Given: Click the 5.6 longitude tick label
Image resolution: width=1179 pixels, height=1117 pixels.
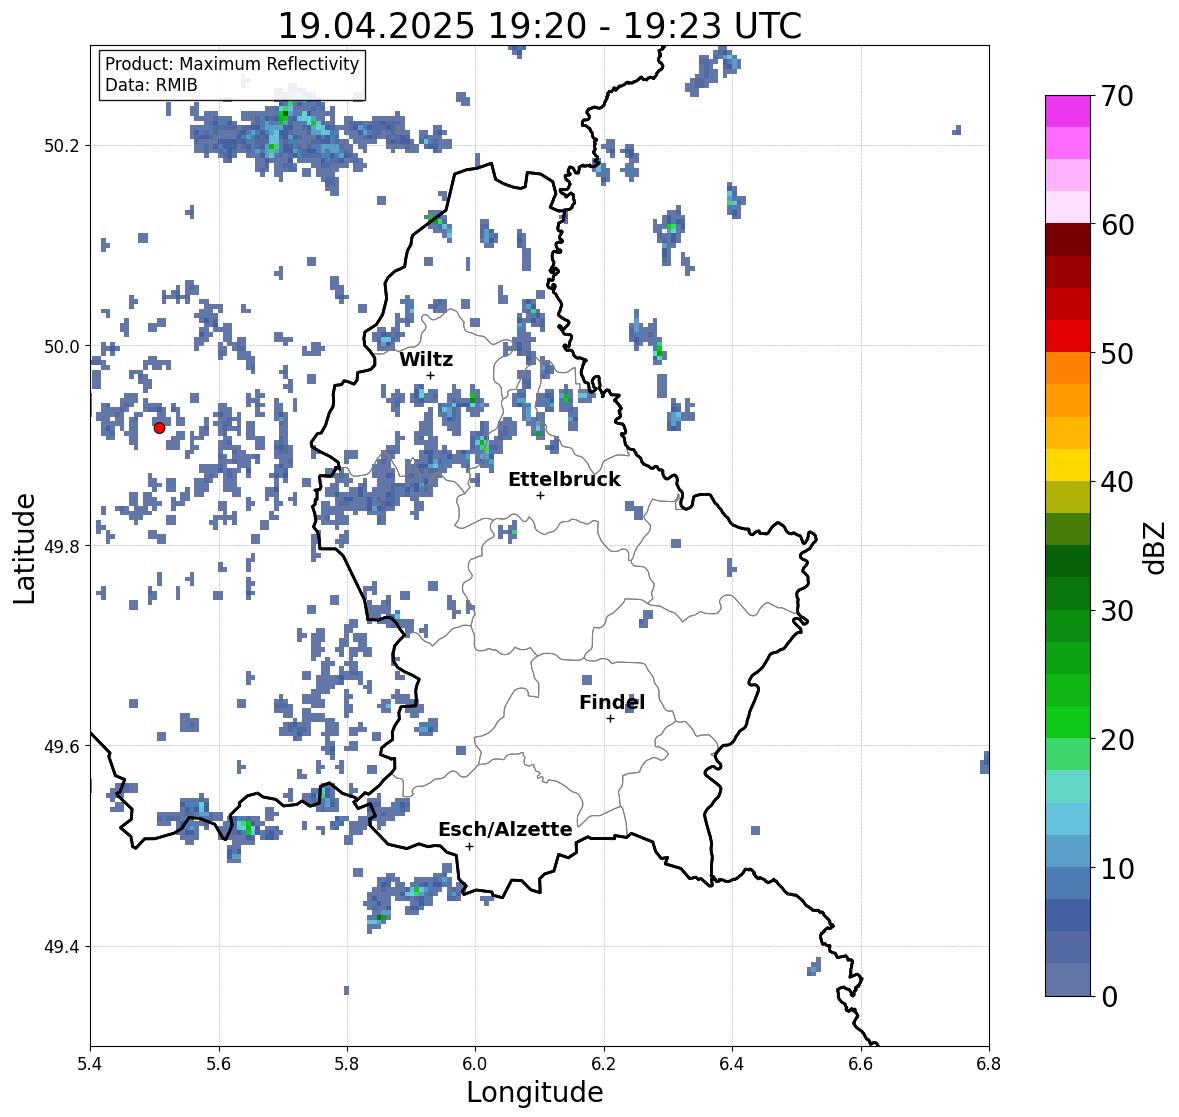Looking at the screenshot, I should [219, 1063].
